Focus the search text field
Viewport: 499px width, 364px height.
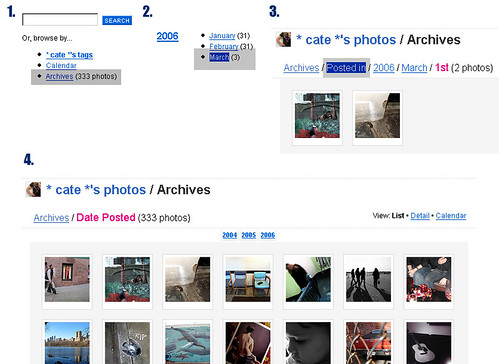click(60, 20)
